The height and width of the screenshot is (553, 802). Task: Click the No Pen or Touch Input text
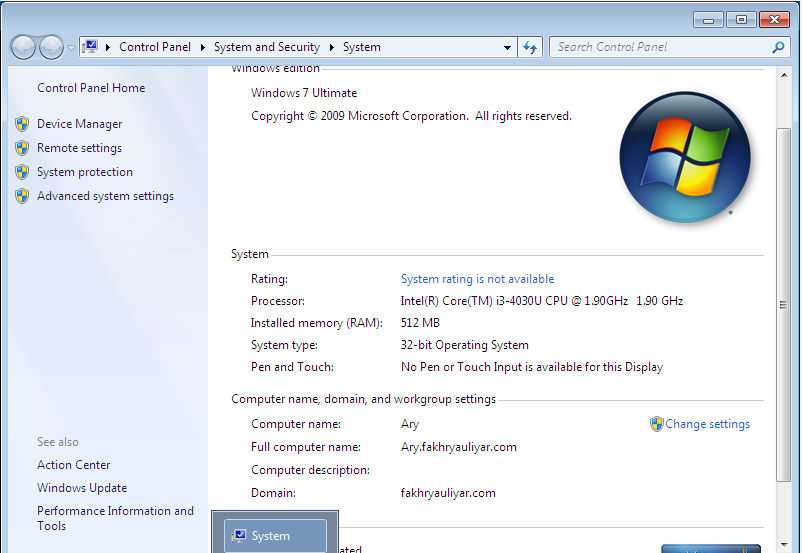tap(531, 367)
